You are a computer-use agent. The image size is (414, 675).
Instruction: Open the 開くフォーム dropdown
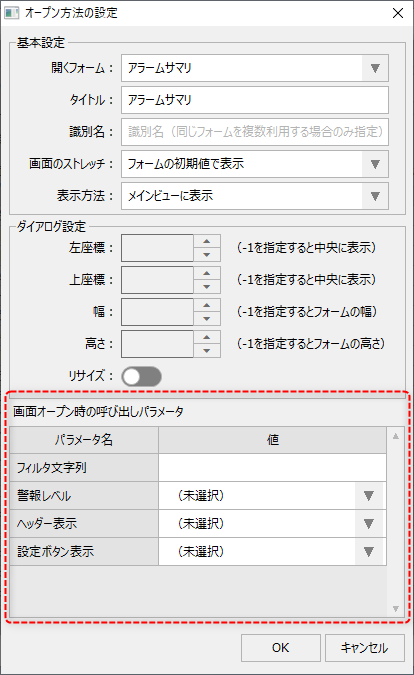click(x=375, y=68)
